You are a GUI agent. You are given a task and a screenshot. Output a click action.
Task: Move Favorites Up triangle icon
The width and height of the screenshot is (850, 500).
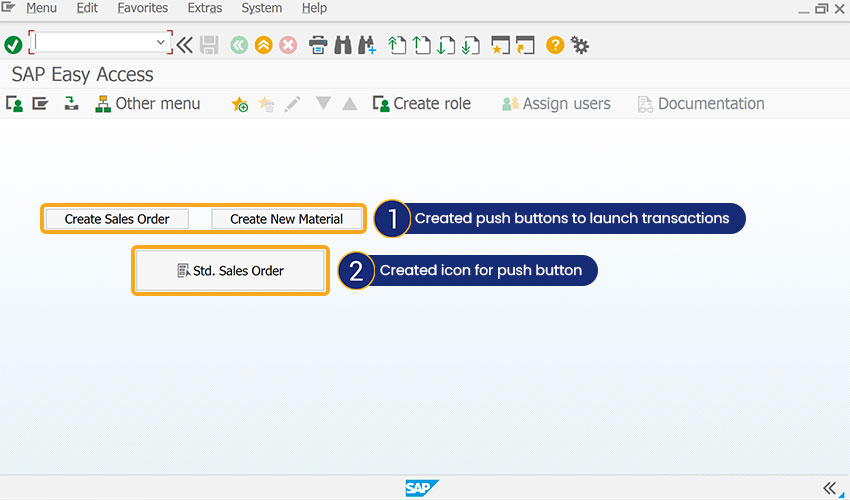click(x=350, y=104)
